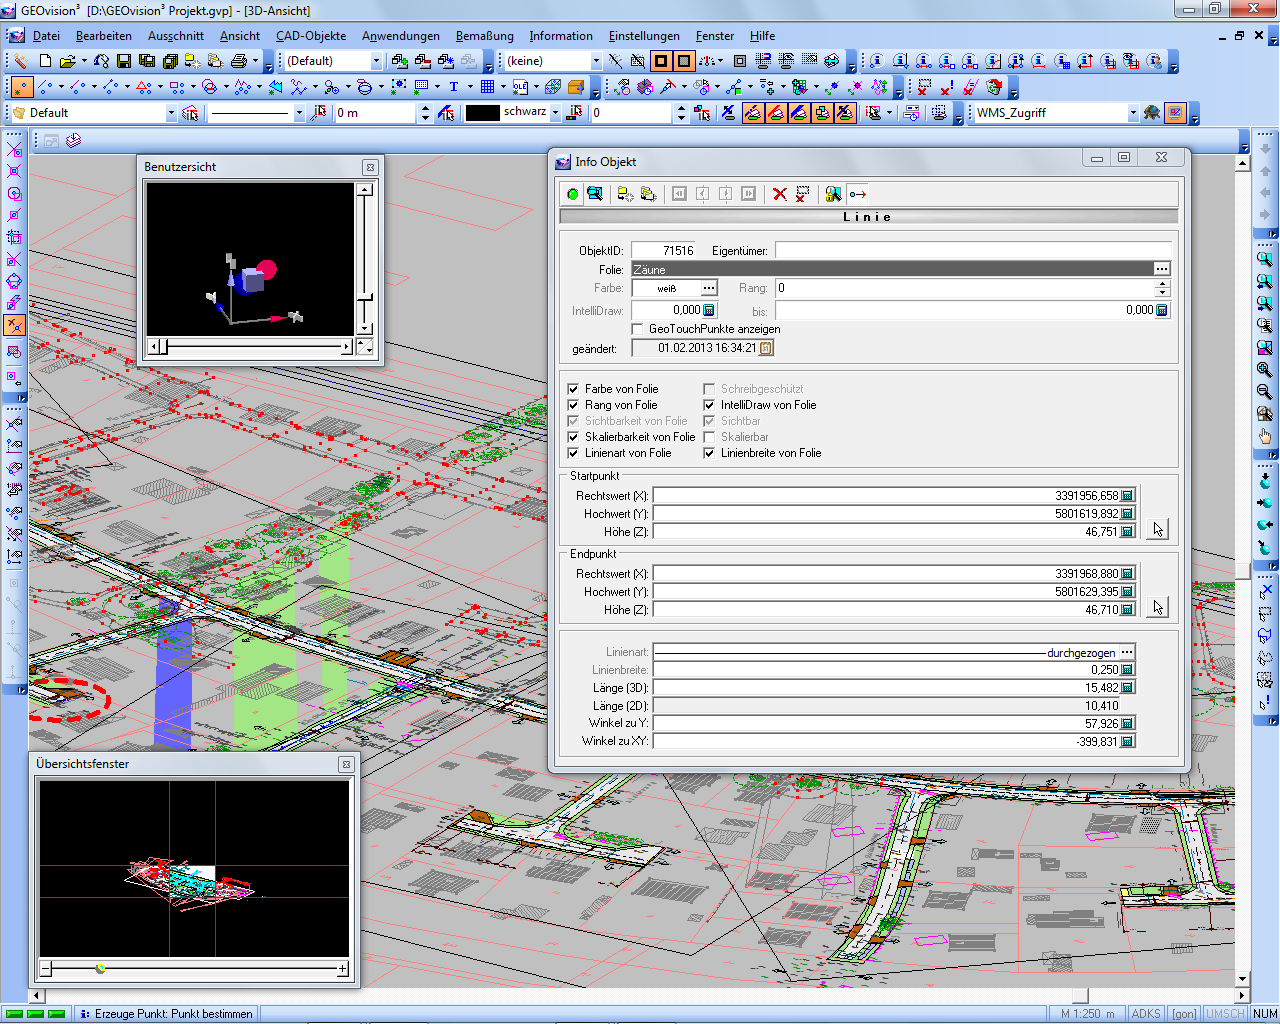Click the 3D view thumbnail in Benutzersicht
The width and height of the screenshot is (1280, 1024).
pyautogui.click(x=250, y=259)
